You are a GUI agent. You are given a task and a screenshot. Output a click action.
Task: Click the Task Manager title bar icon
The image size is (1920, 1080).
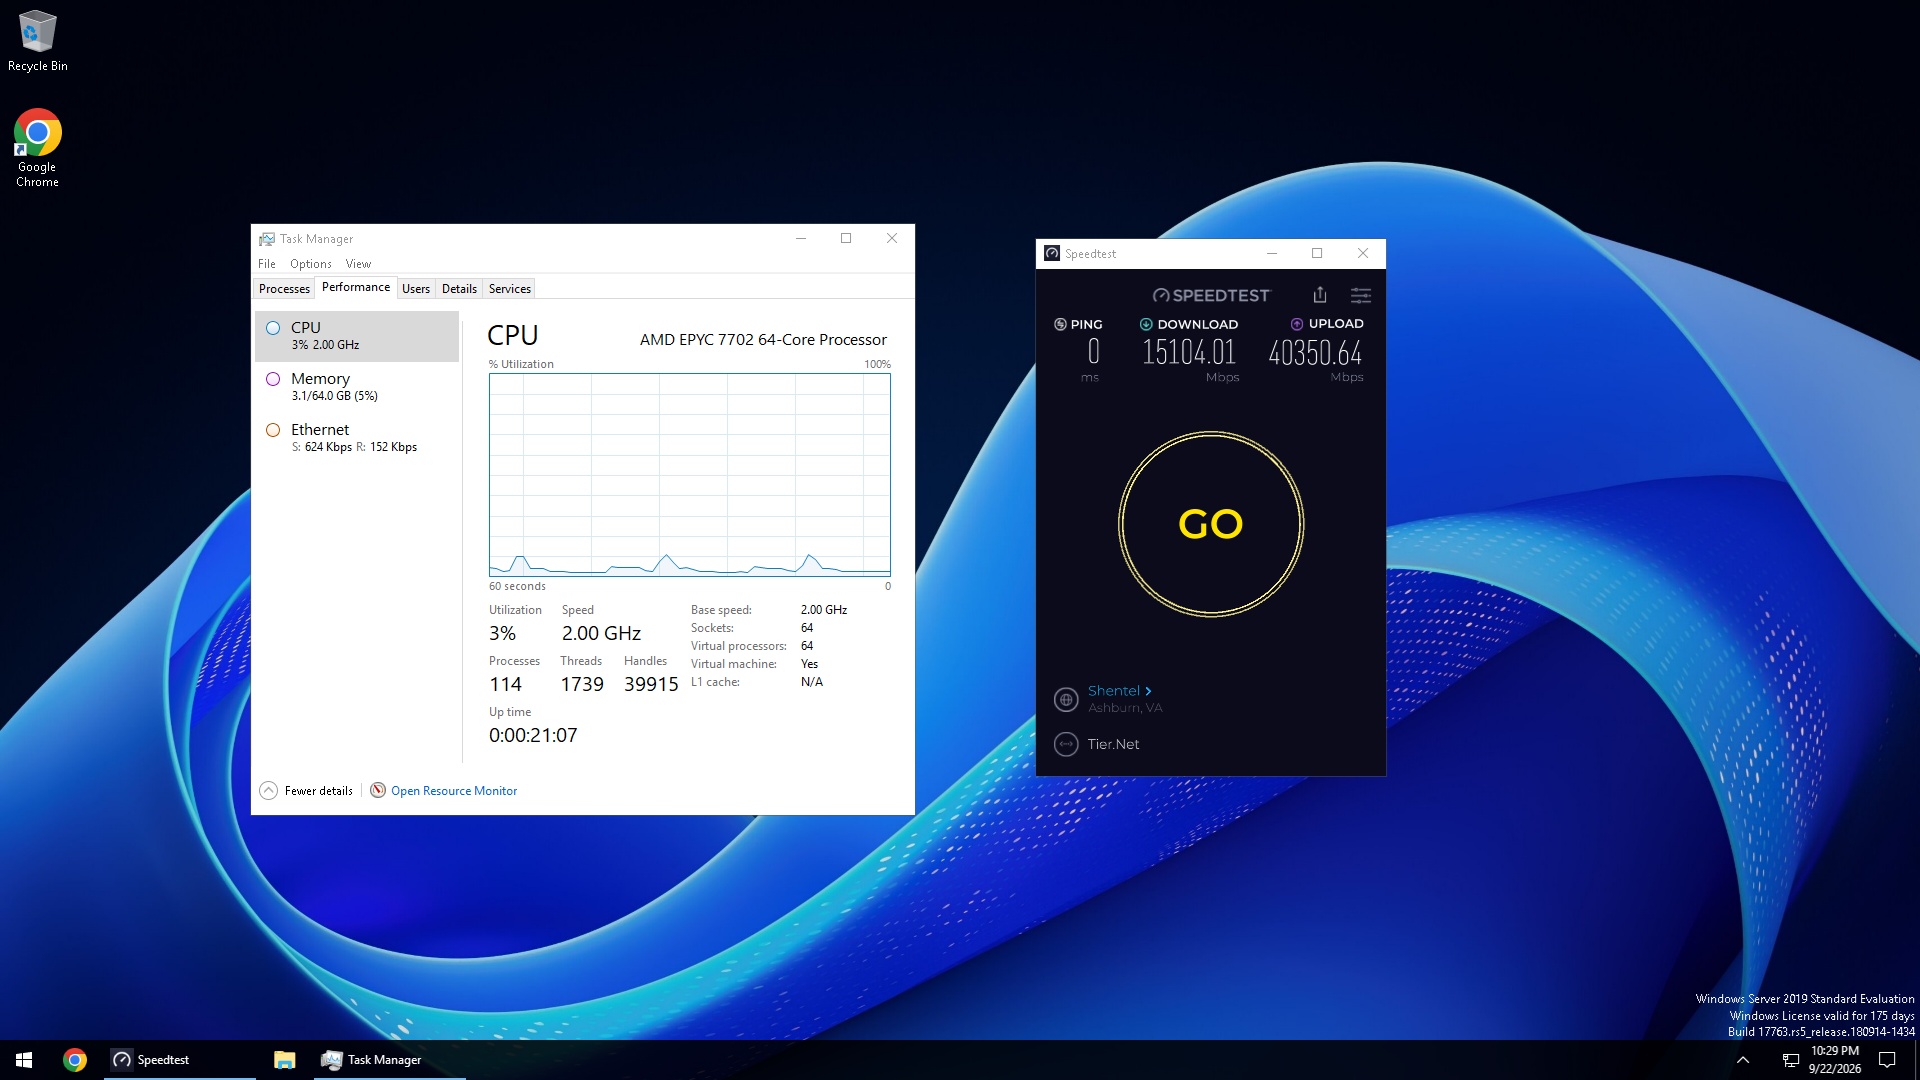267,239
